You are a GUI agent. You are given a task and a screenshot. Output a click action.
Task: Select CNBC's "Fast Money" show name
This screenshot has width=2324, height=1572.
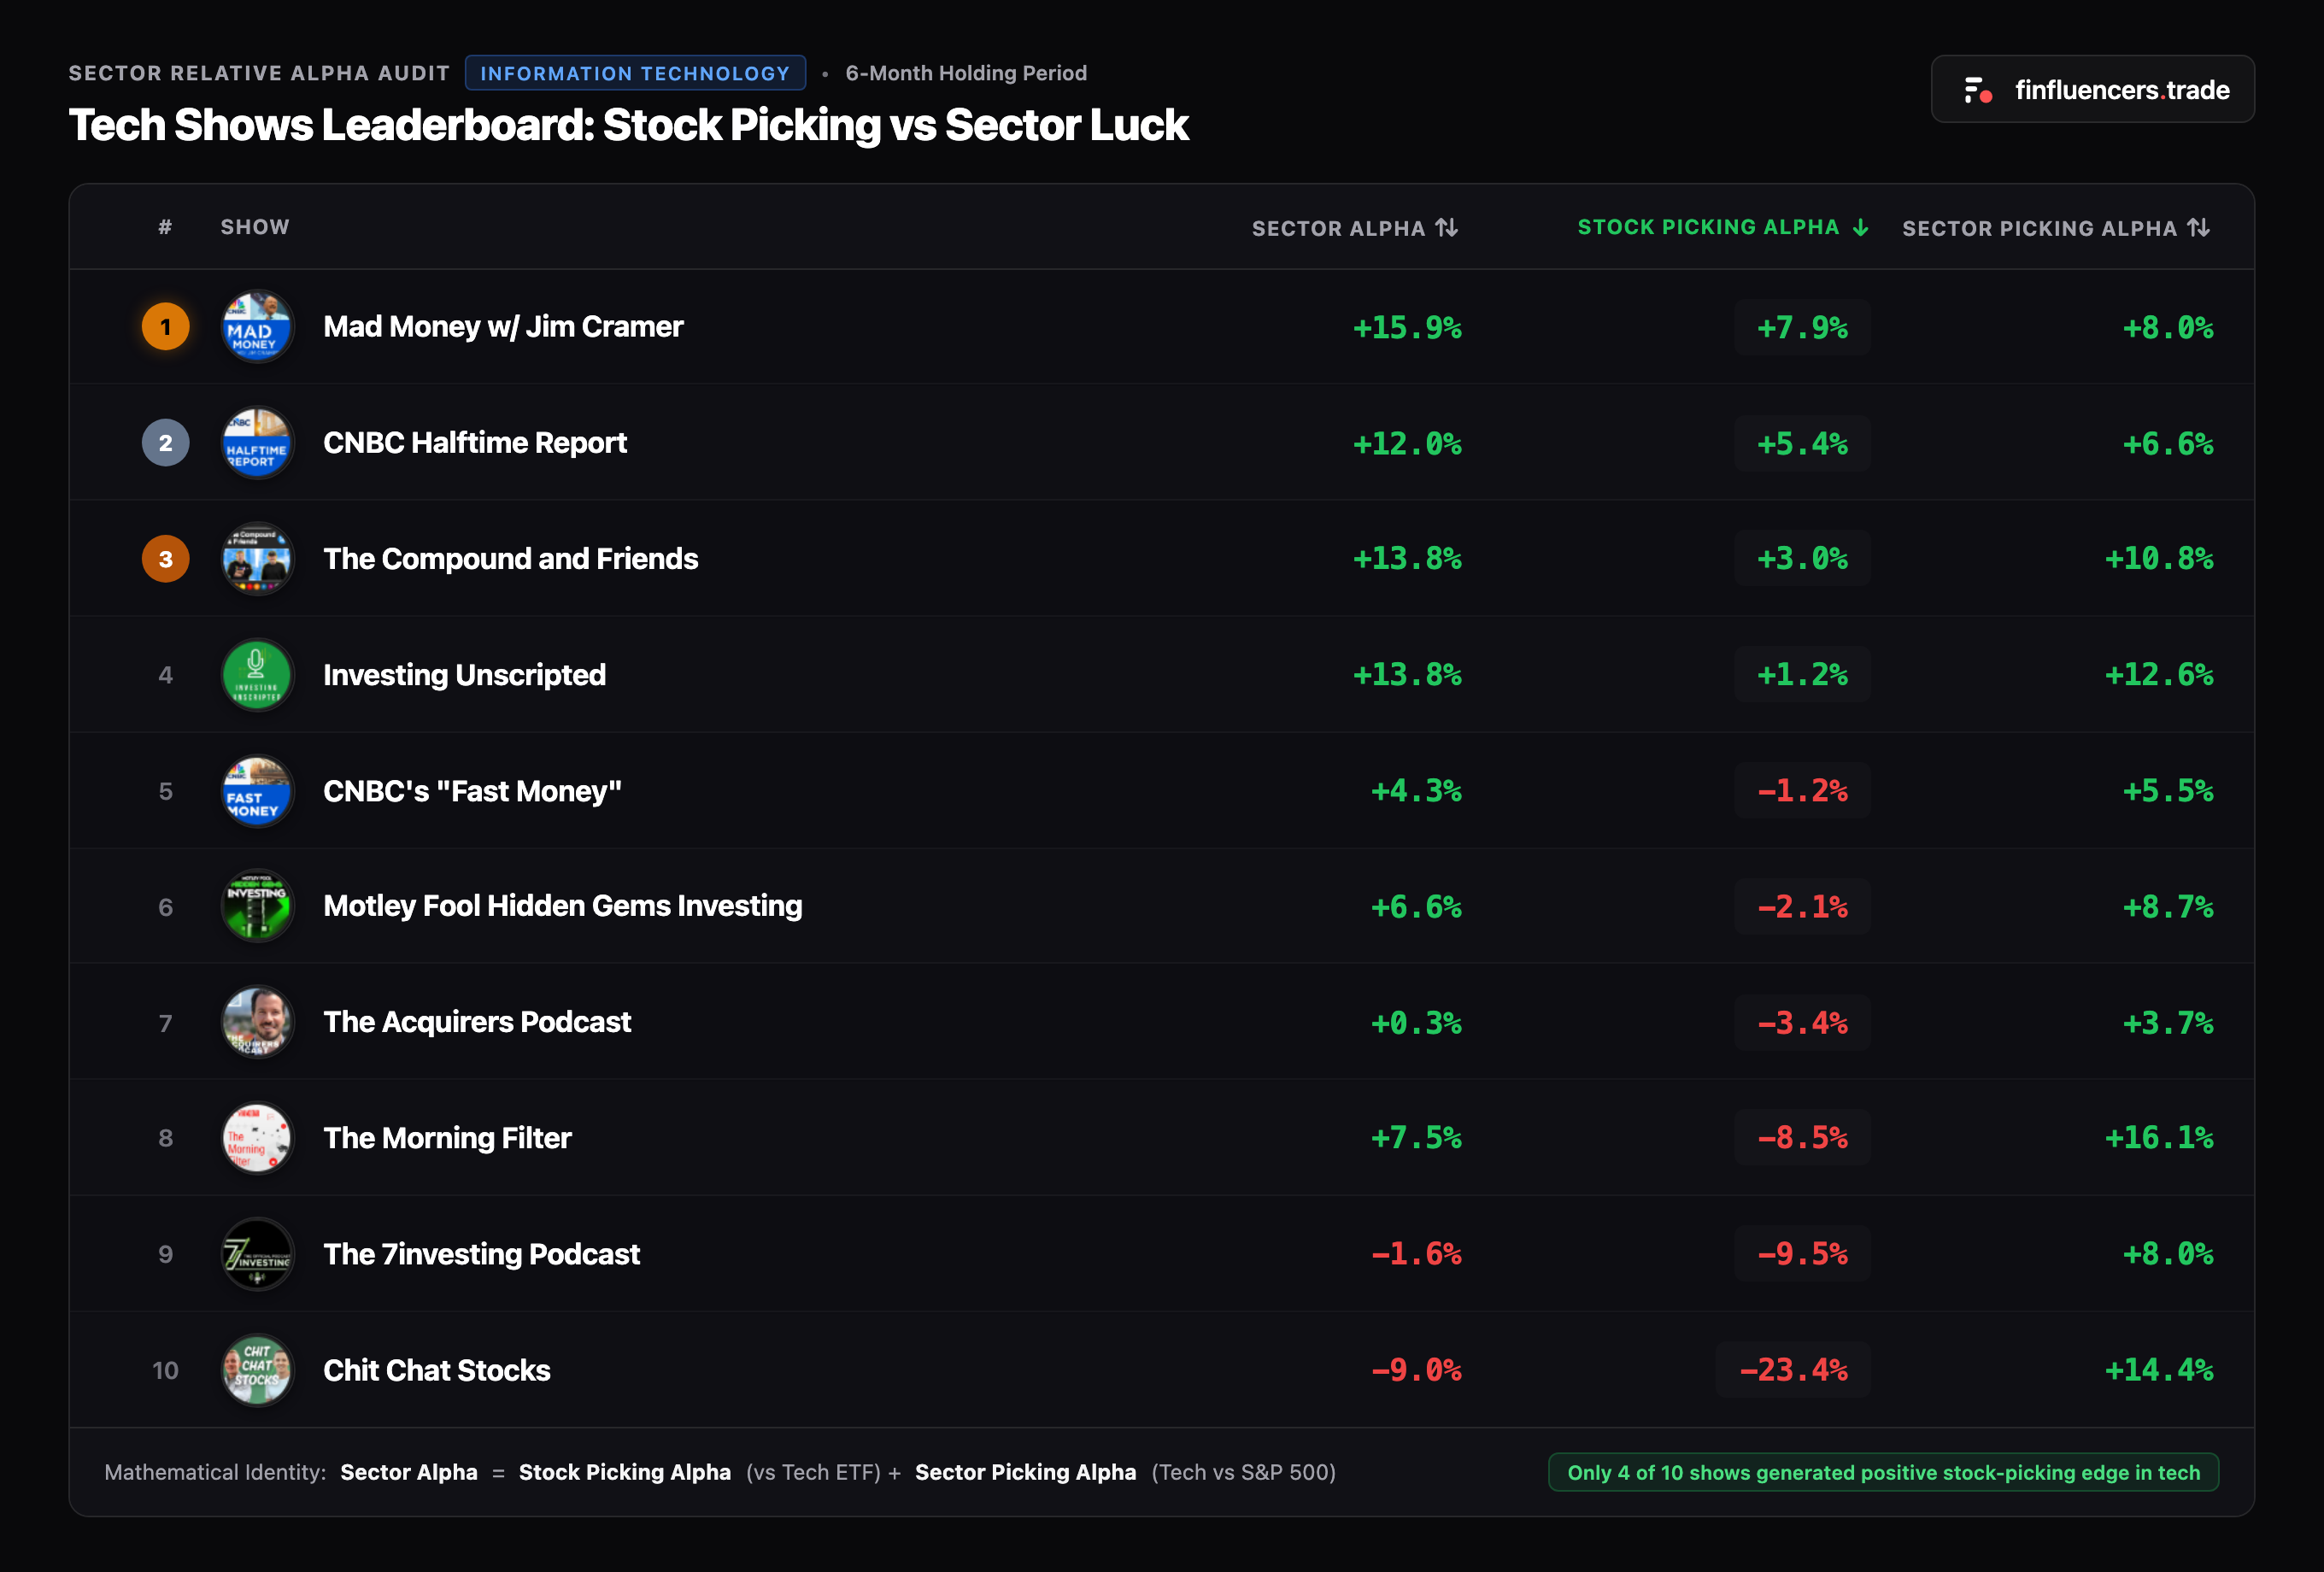pos(473,791)
